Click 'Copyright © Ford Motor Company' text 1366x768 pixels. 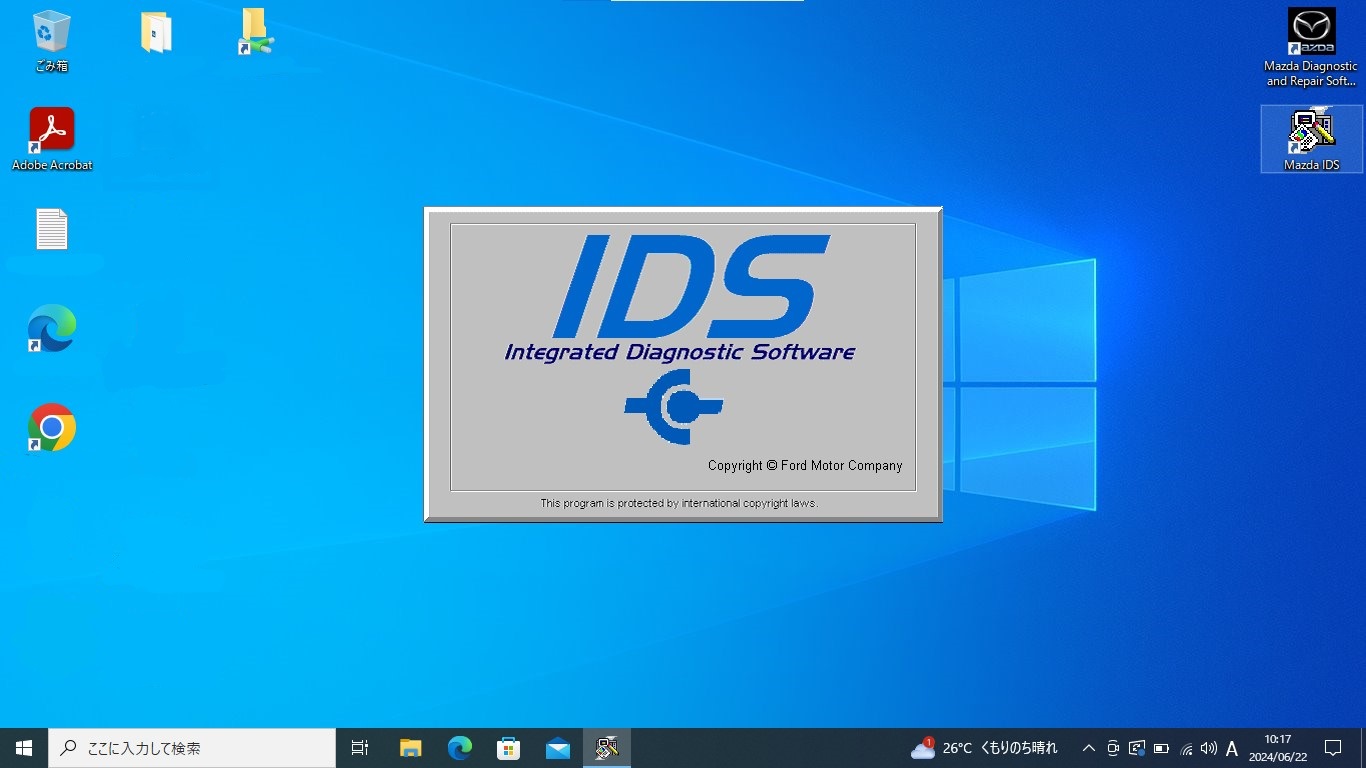(805, 466)
